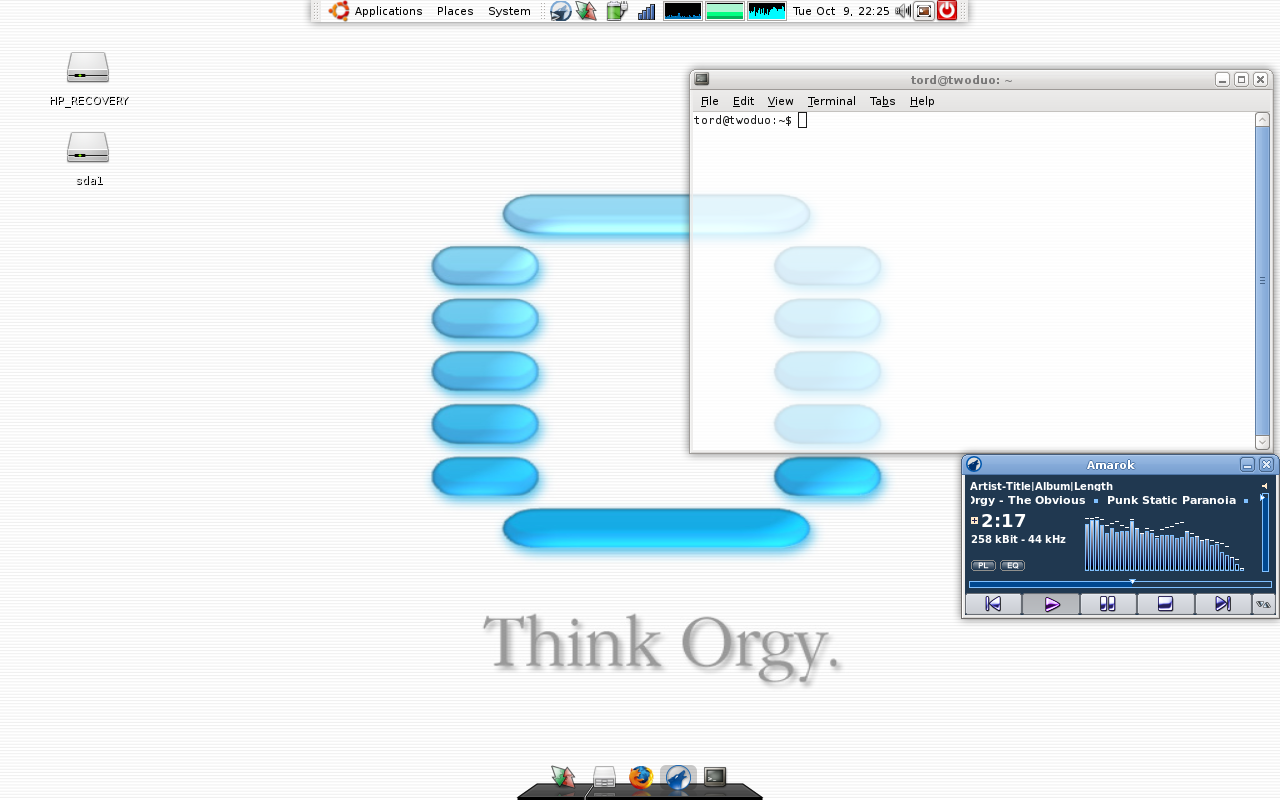The height and width of the screenshot is (800, 1280).
Task: Click the terminal scrollbar down arrow
Action: 1262,442
